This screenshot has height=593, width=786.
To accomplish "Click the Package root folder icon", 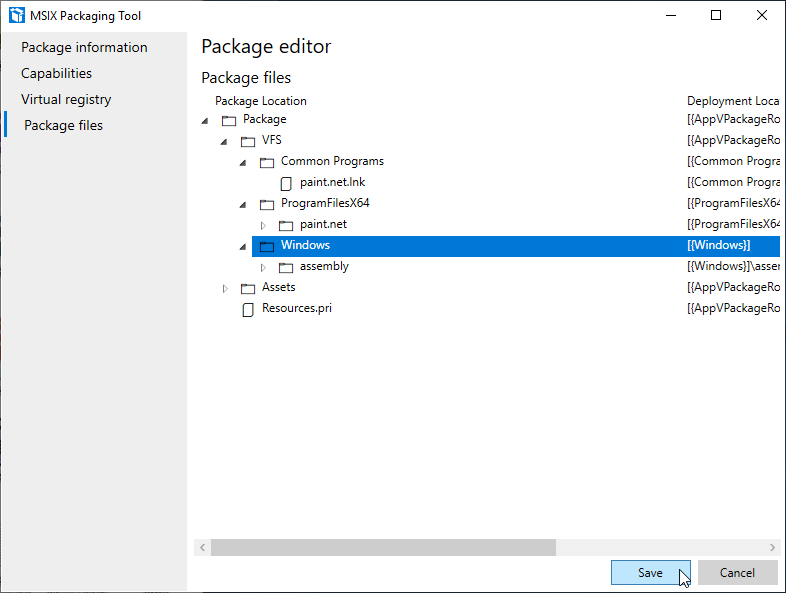I will click(x=229, y=120).
